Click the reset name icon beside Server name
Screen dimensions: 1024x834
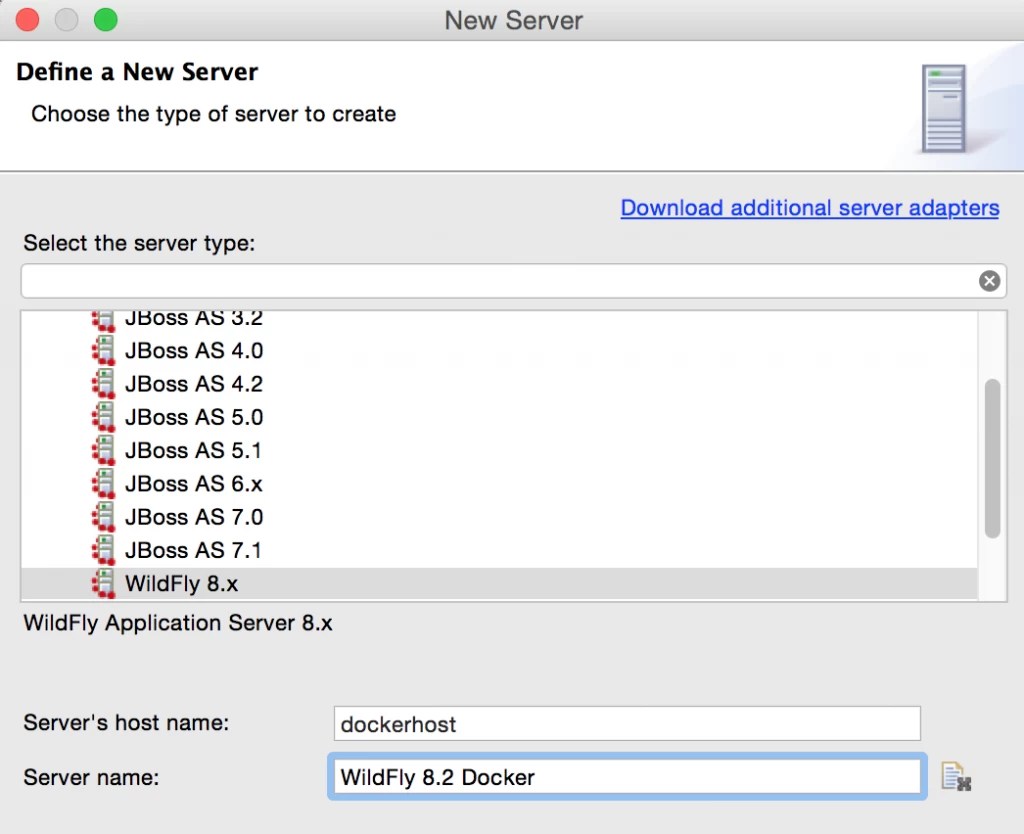tap(957, 776)
